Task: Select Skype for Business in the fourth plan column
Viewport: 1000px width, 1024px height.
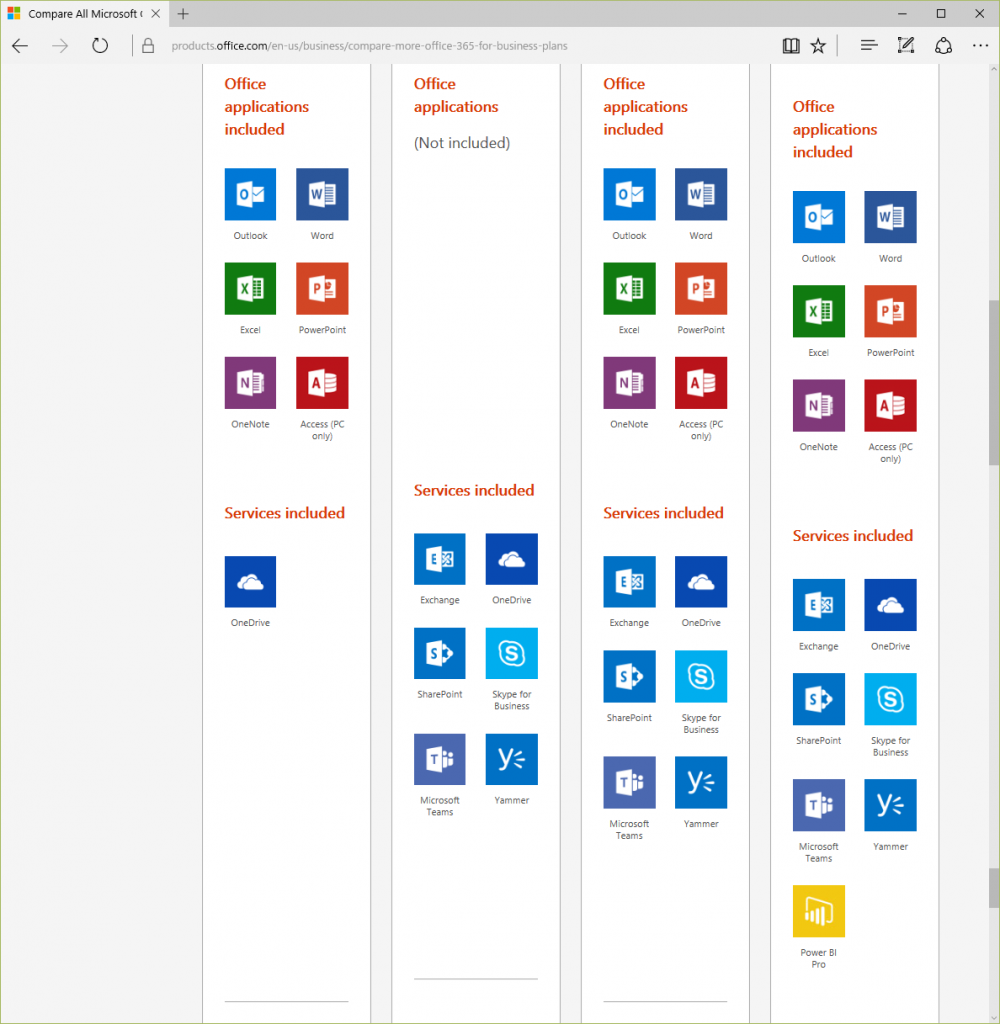Action: click(x=890, y=699)
